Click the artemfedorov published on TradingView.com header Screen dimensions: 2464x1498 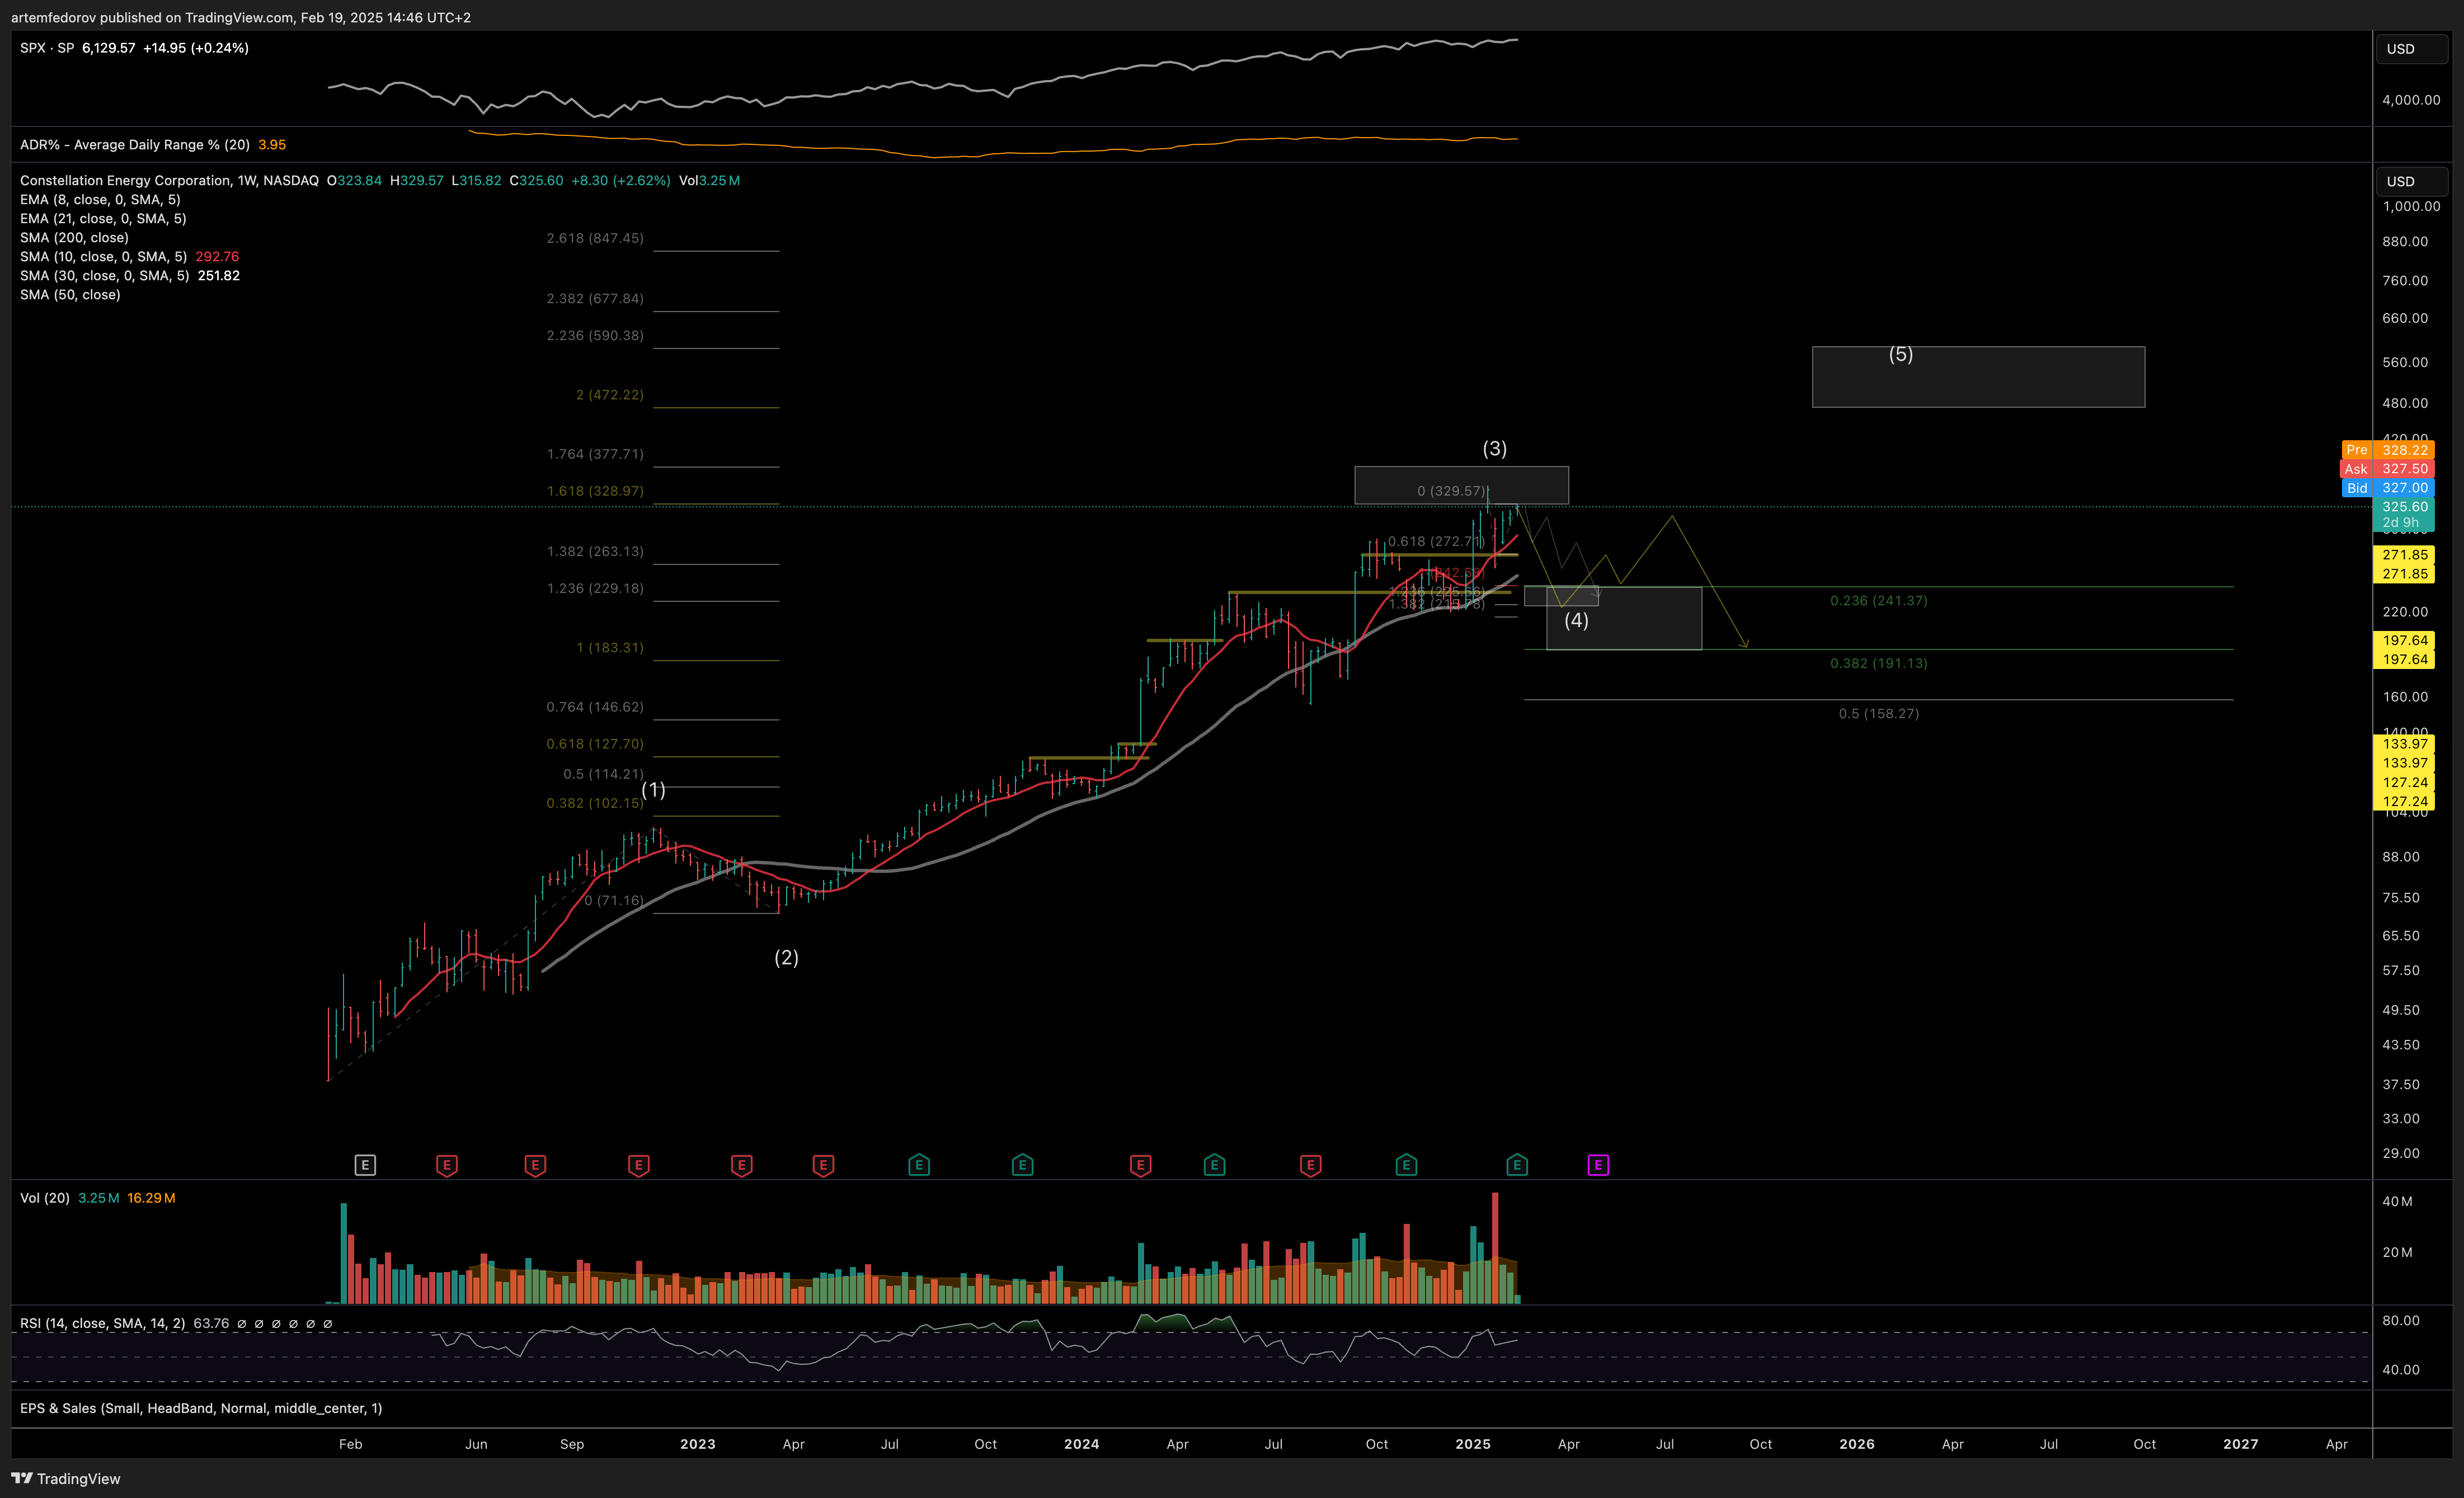tap(241, 17)
